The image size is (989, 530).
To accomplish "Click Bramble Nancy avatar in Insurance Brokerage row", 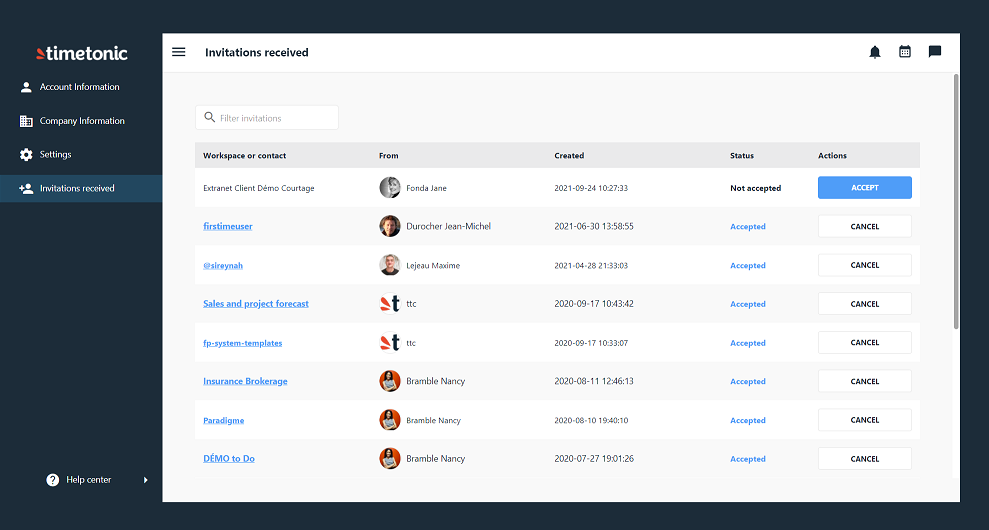I will point(390,381).
